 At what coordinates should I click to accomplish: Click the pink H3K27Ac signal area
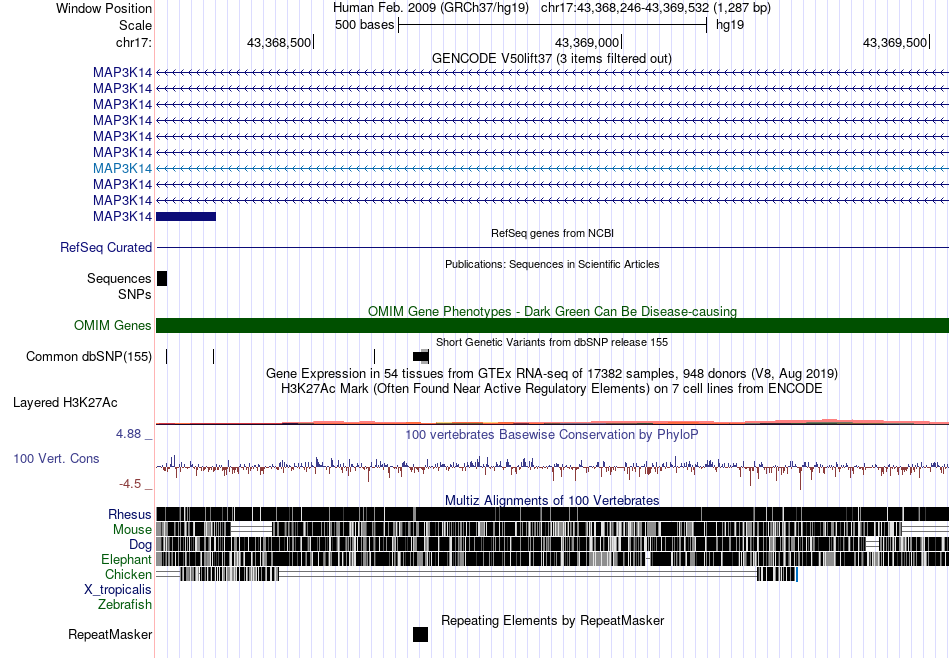click(553, 421)
